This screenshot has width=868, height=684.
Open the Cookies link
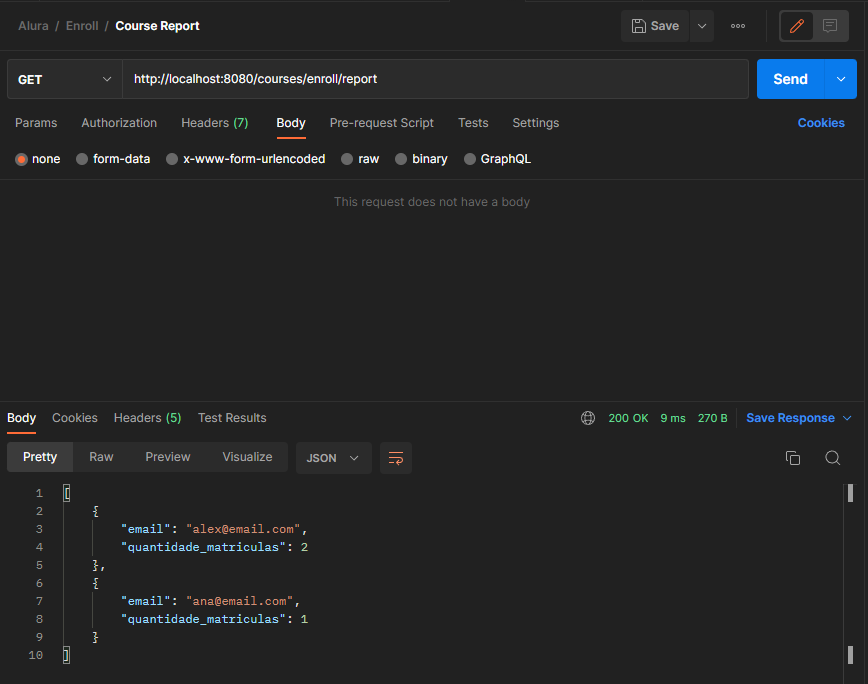(821, 123)
